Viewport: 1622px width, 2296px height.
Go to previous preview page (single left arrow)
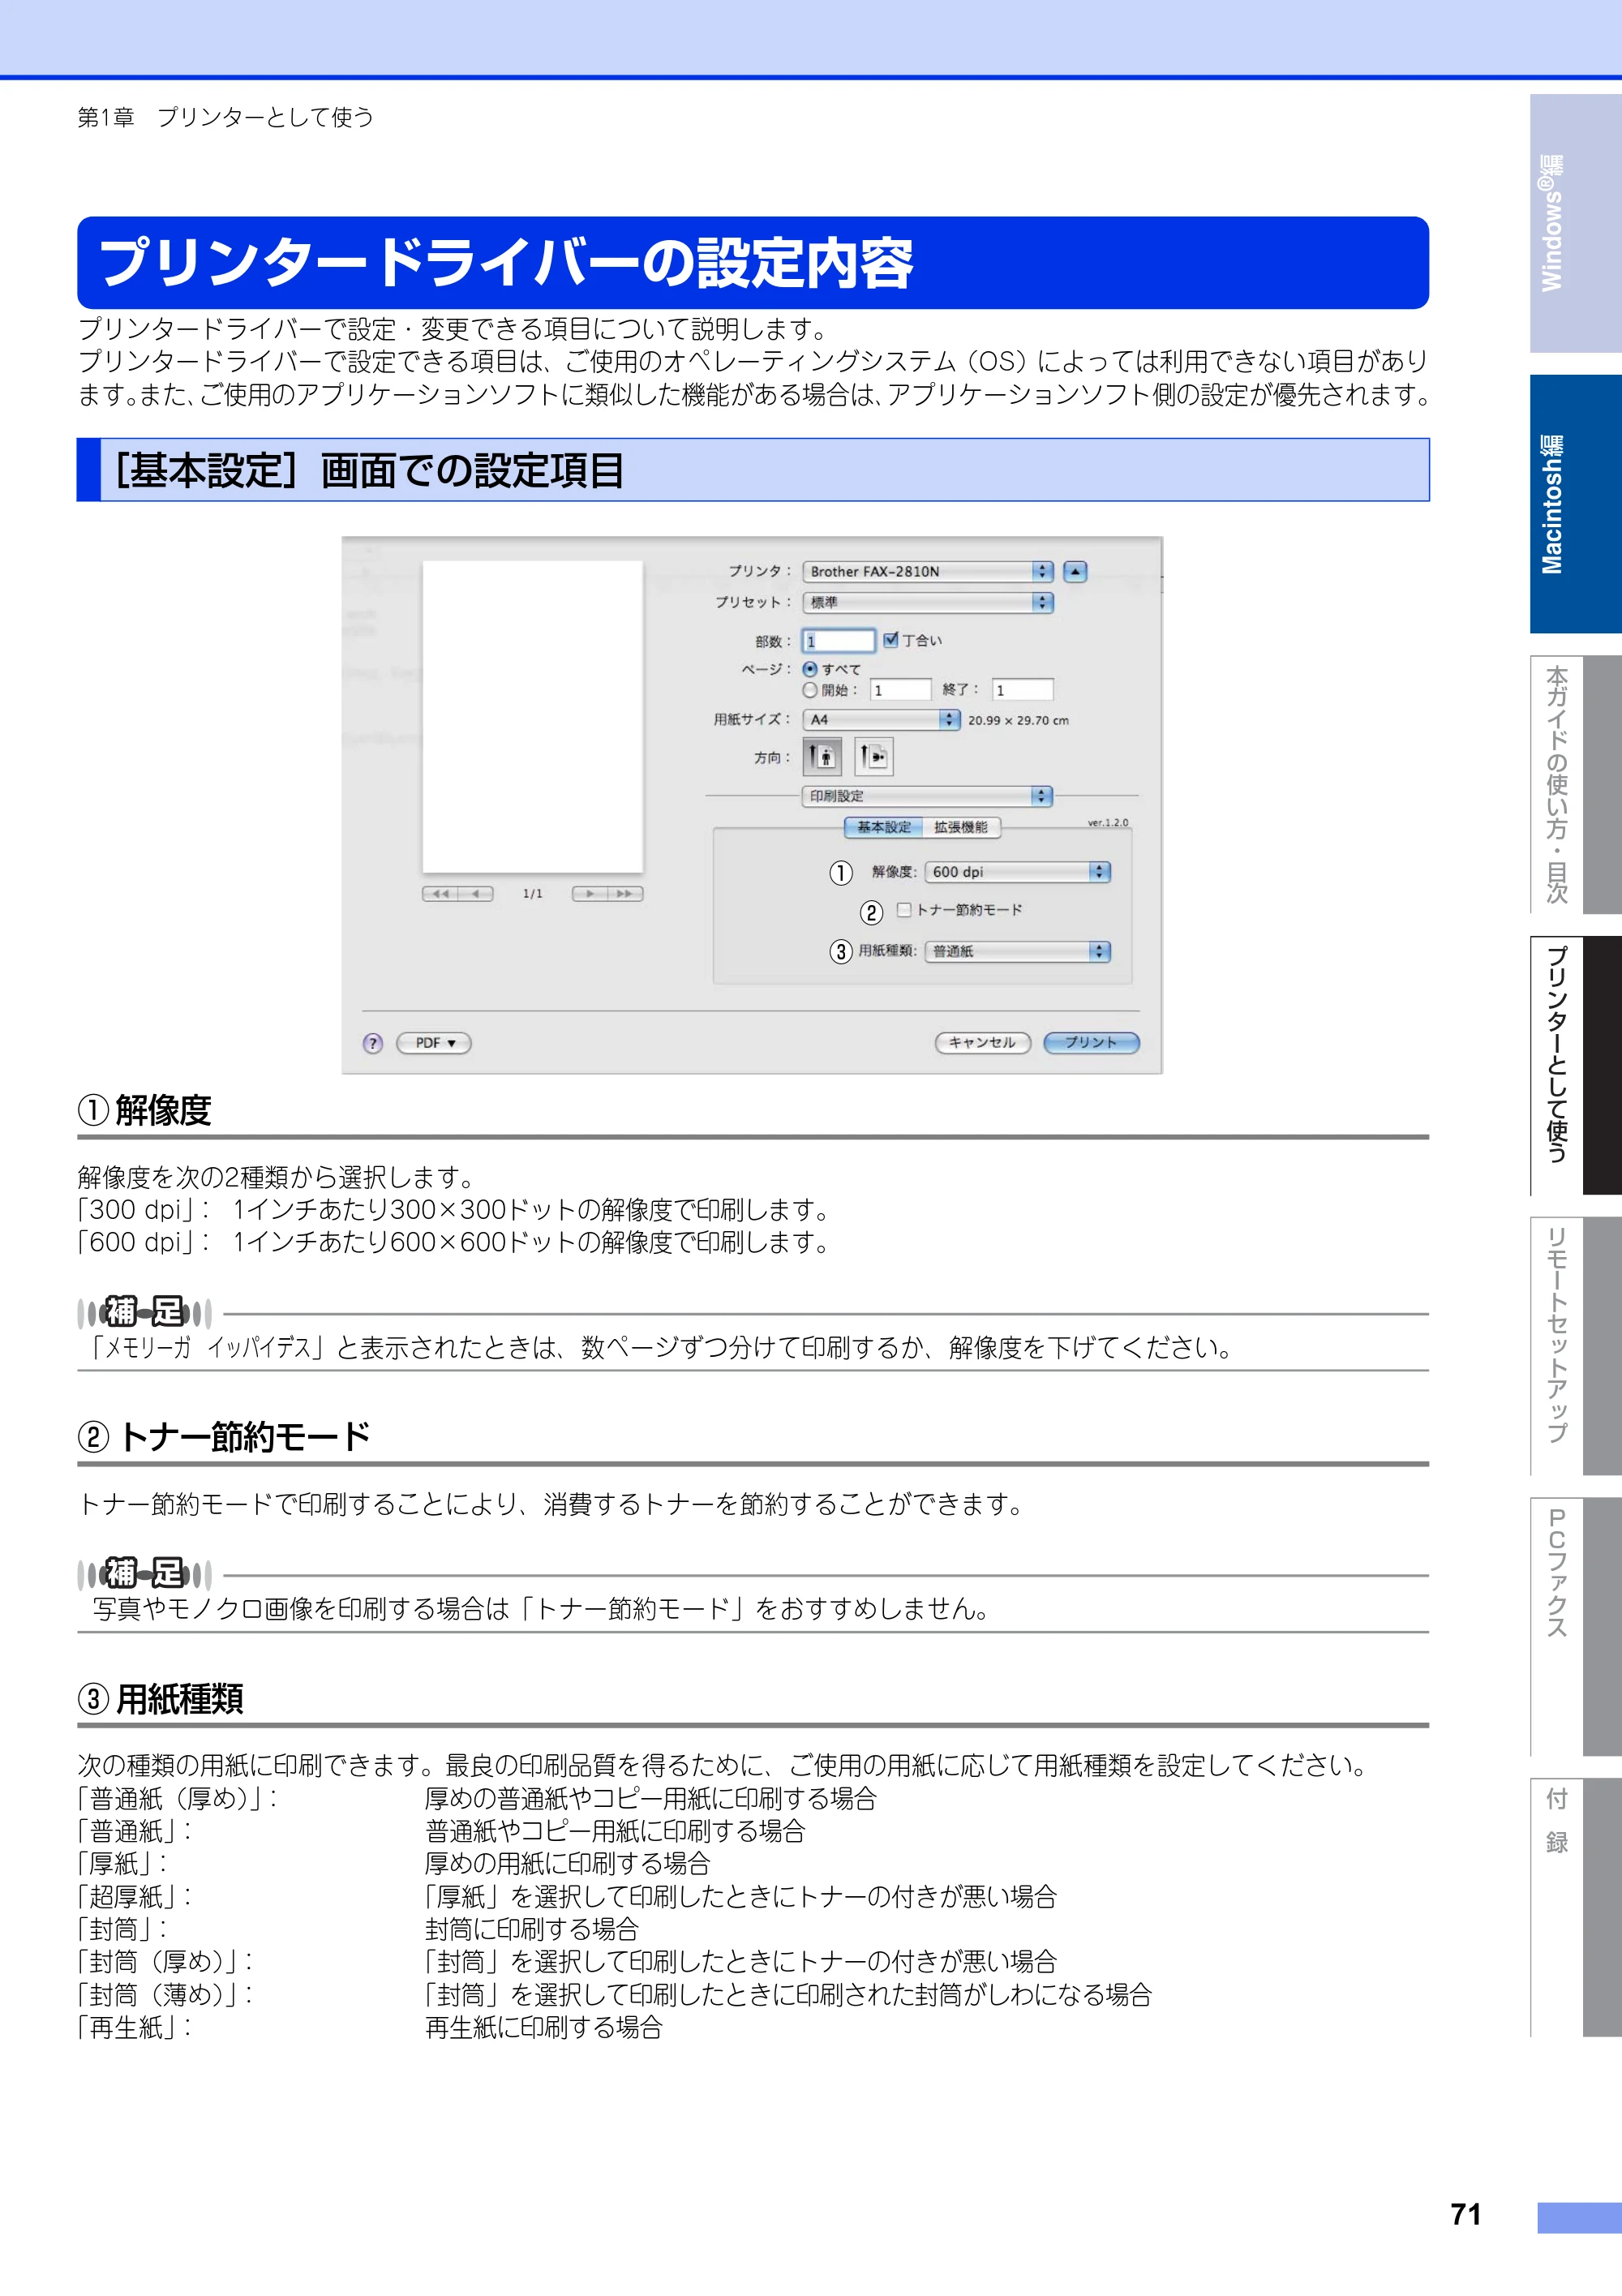[x=476, y=894]
